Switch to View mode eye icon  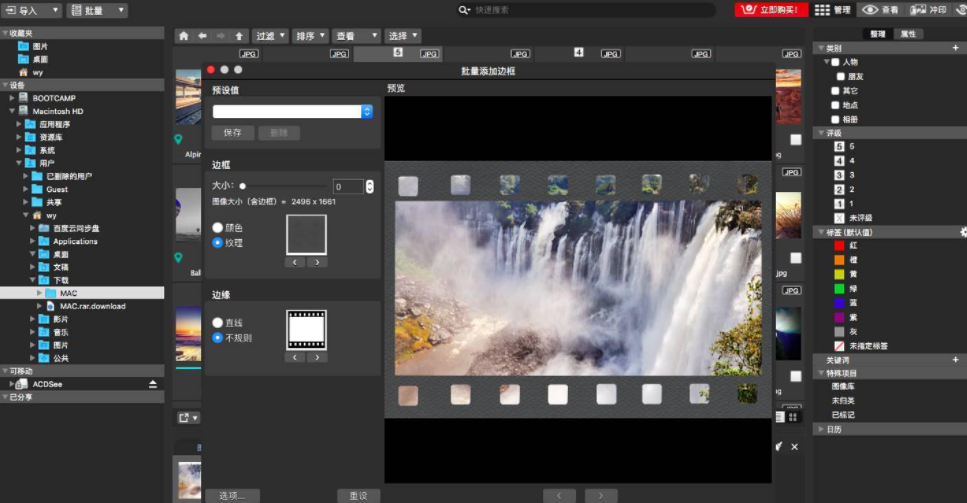870,10
